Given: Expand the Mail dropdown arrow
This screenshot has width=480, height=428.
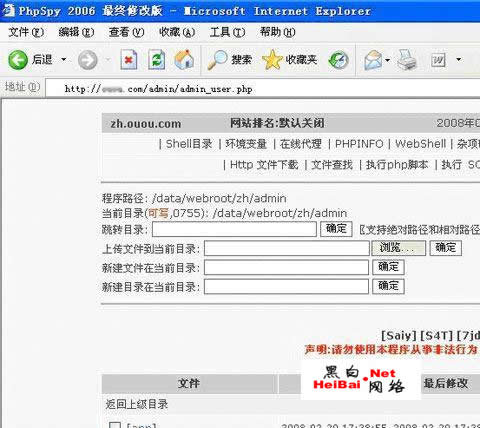Looking at the screenshot, I should pos(387,60).
